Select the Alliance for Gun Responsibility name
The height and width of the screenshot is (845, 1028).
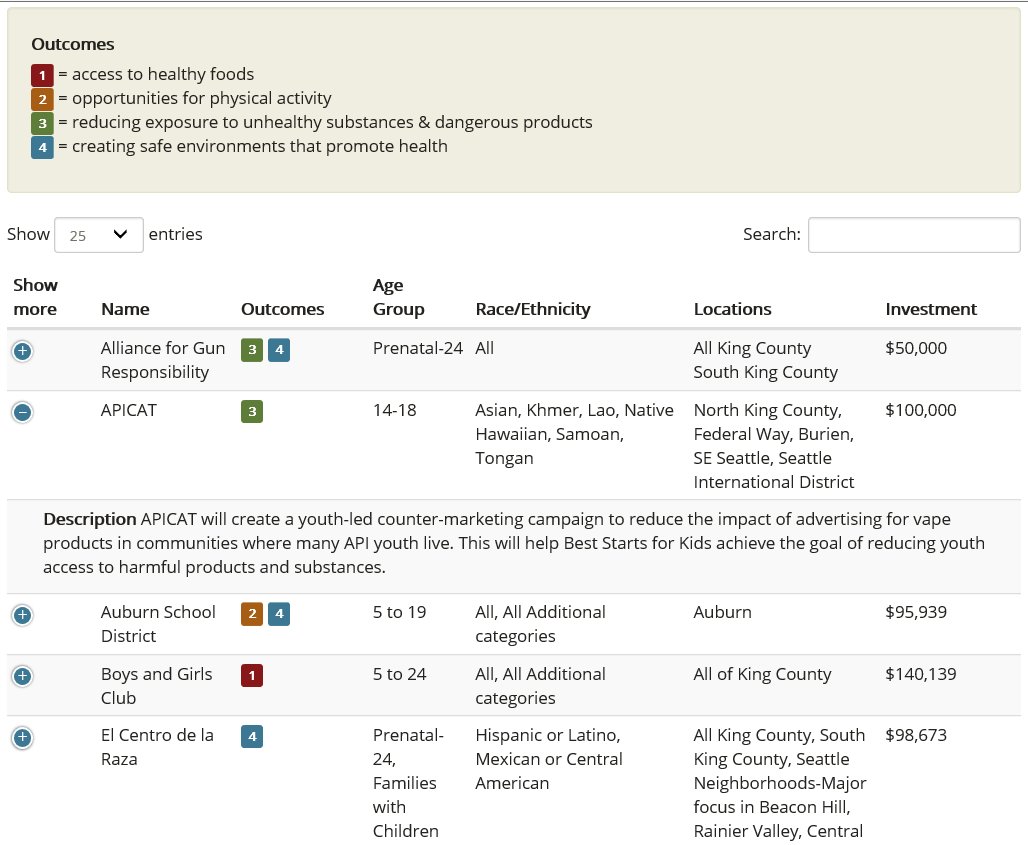(x=163, y=360)
